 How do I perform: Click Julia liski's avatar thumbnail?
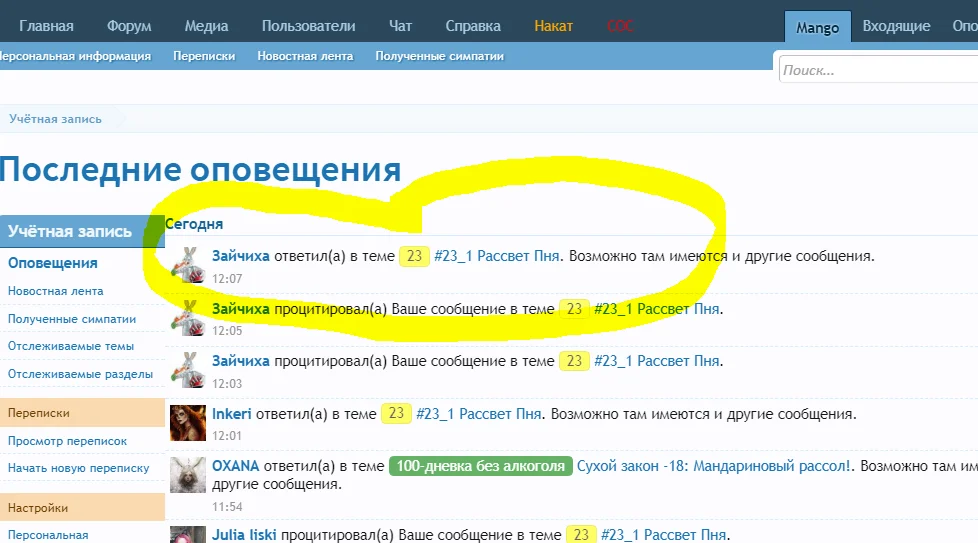(x=188, y=534)
